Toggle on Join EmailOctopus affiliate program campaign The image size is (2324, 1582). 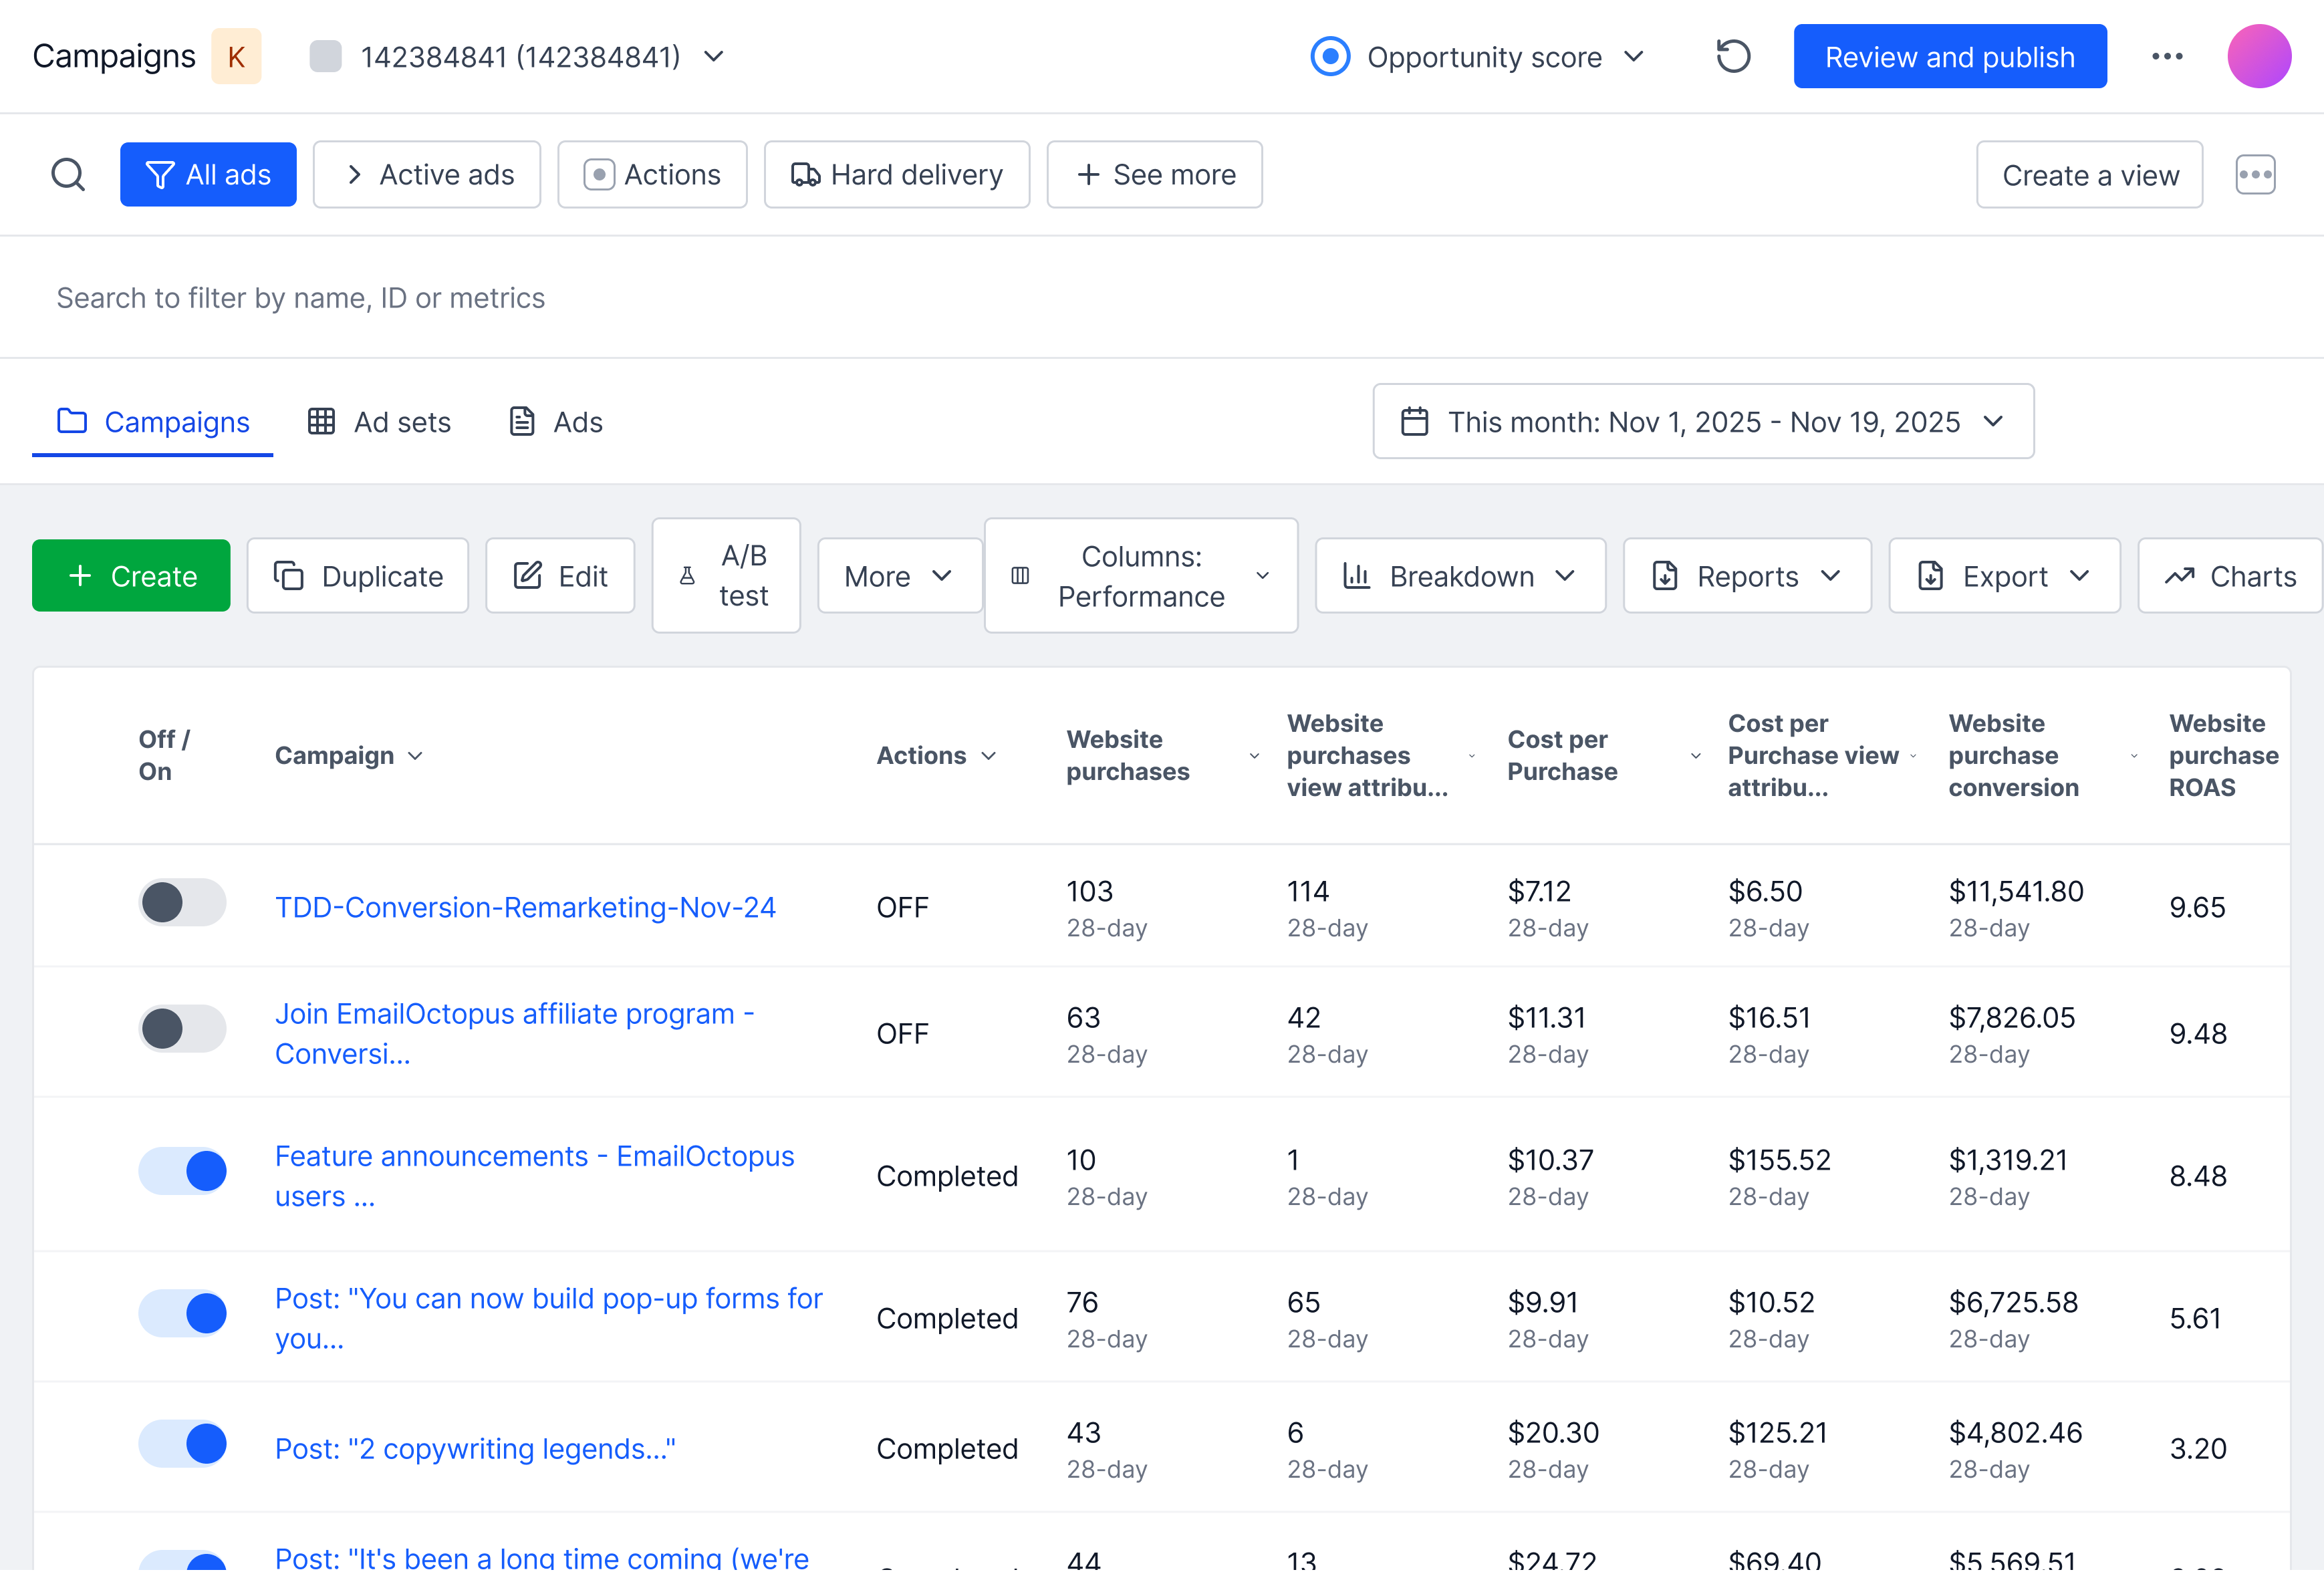pos(182,1029)
